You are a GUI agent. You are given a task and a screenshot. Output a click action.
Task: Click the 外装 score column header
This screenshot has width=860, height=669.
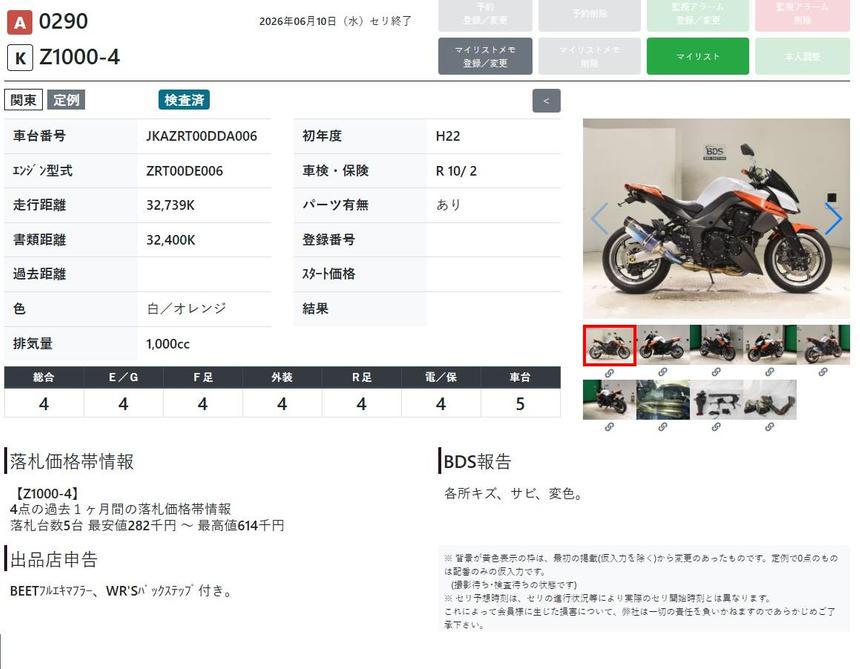pyautogui.click(x=282, y=377)
